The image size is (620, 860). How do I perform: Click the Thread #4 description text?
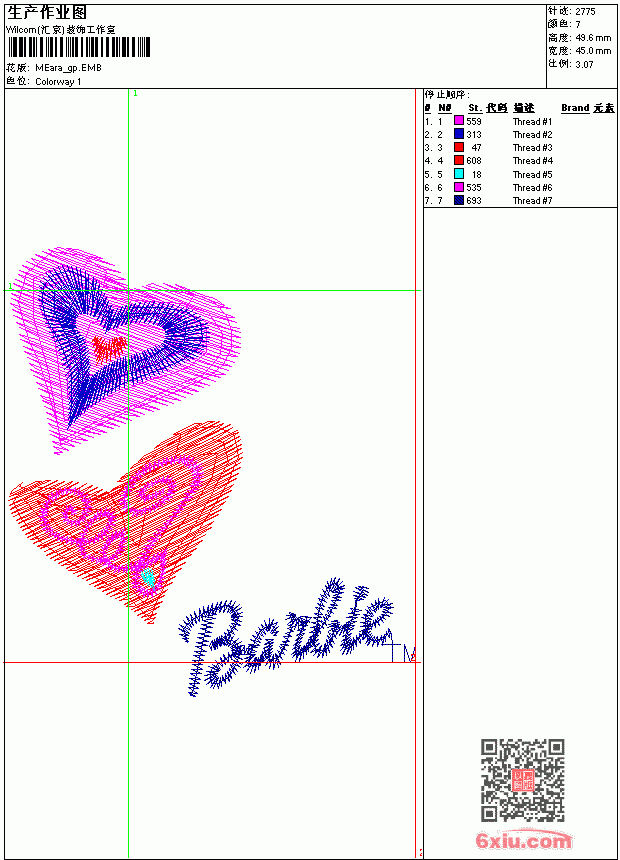tap(532, 161)
